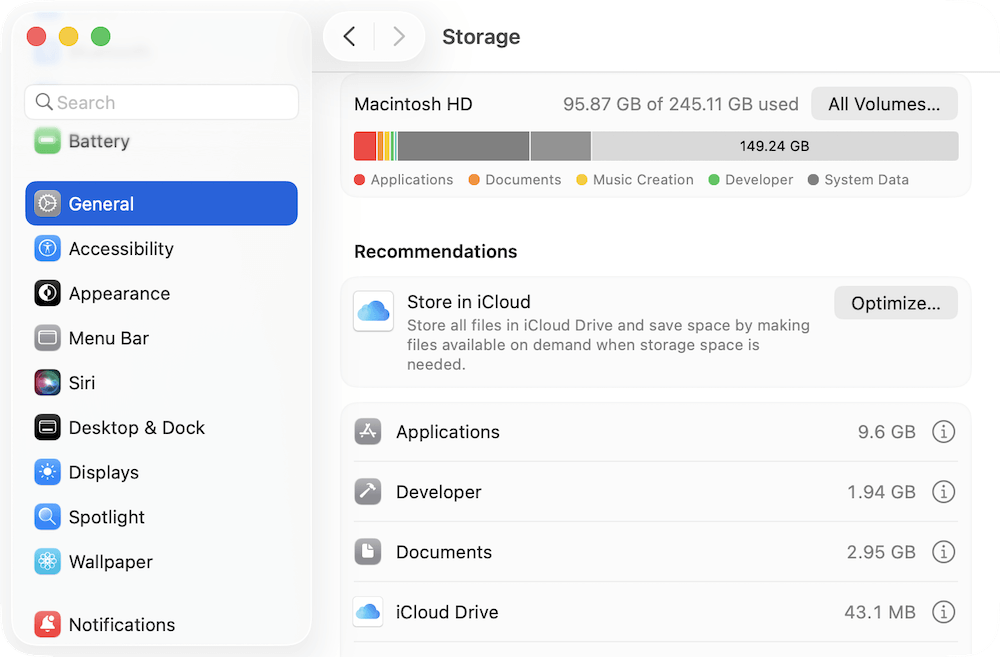The height and width of the screenshot is (657, 1000).
Task: Click the All Volumes dropdown button
Action: [884, 103]
